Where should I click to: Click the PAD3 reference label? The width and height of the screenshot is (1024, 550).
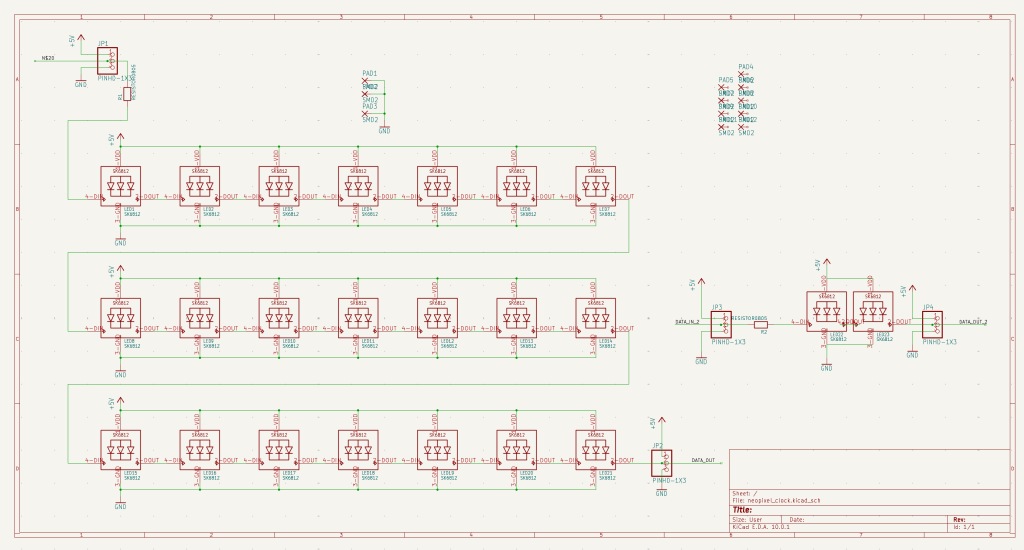(x=370, y=106)
